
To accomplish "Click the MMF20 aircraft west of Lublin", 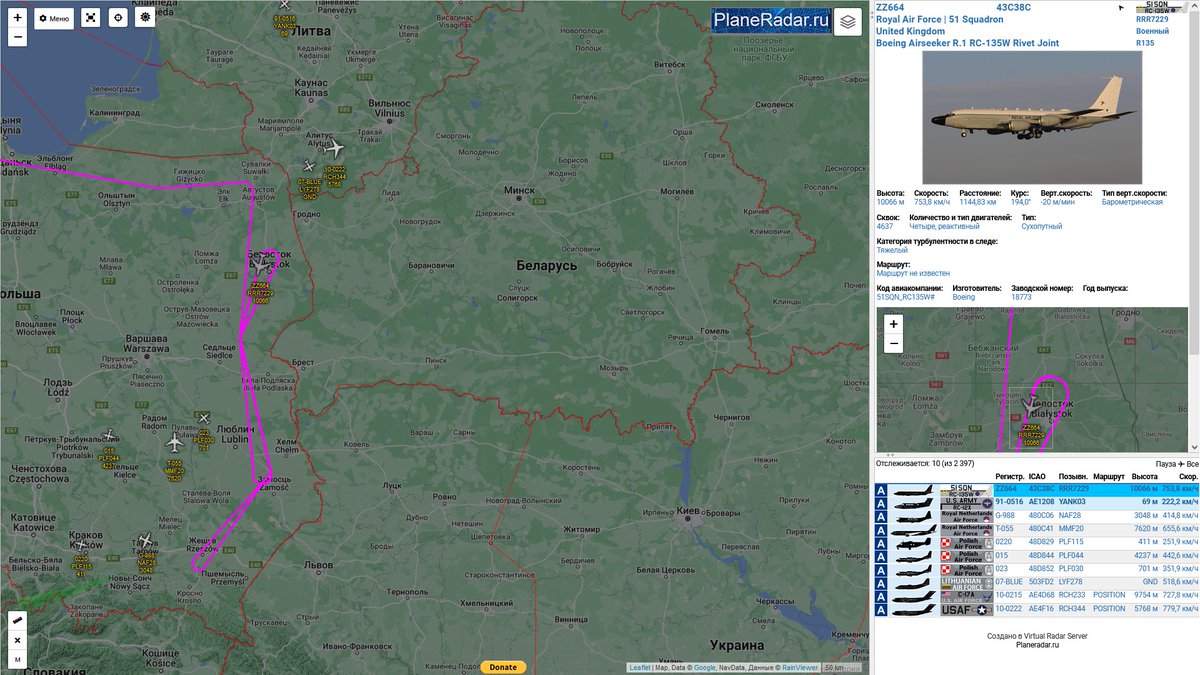I will [174, 441].
